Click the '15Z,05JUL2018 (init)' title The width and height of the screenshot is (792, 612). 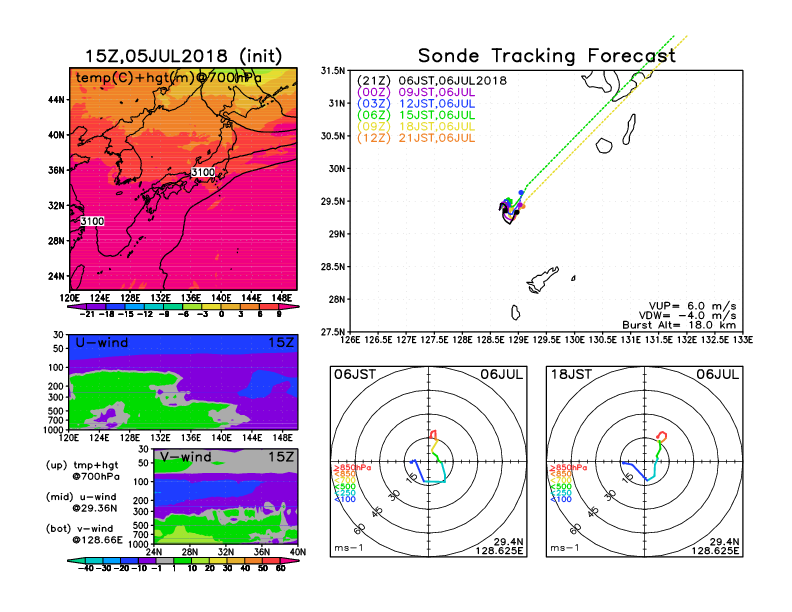pos(183,56)
